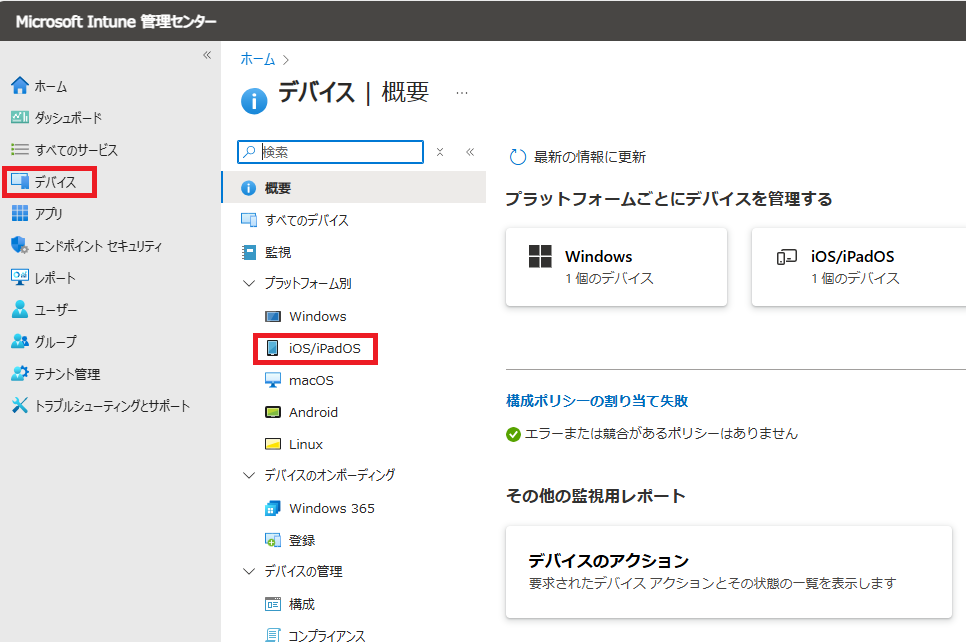Click エンドポイント セキュリティ label
Image resolution: width=966 pixels, height=642 pixels.
(x=98, y=246)
